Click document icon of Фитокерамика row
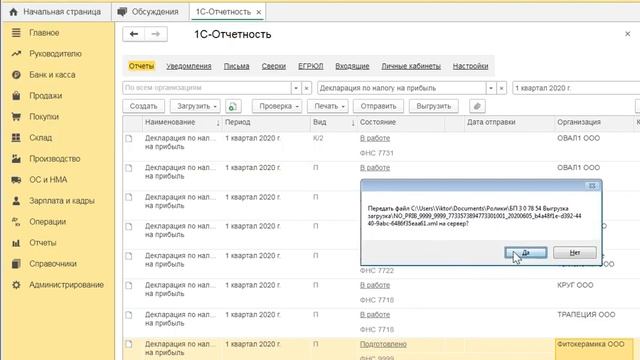The image size is (640, 360). pyautogui.click(x=129, y=344)
